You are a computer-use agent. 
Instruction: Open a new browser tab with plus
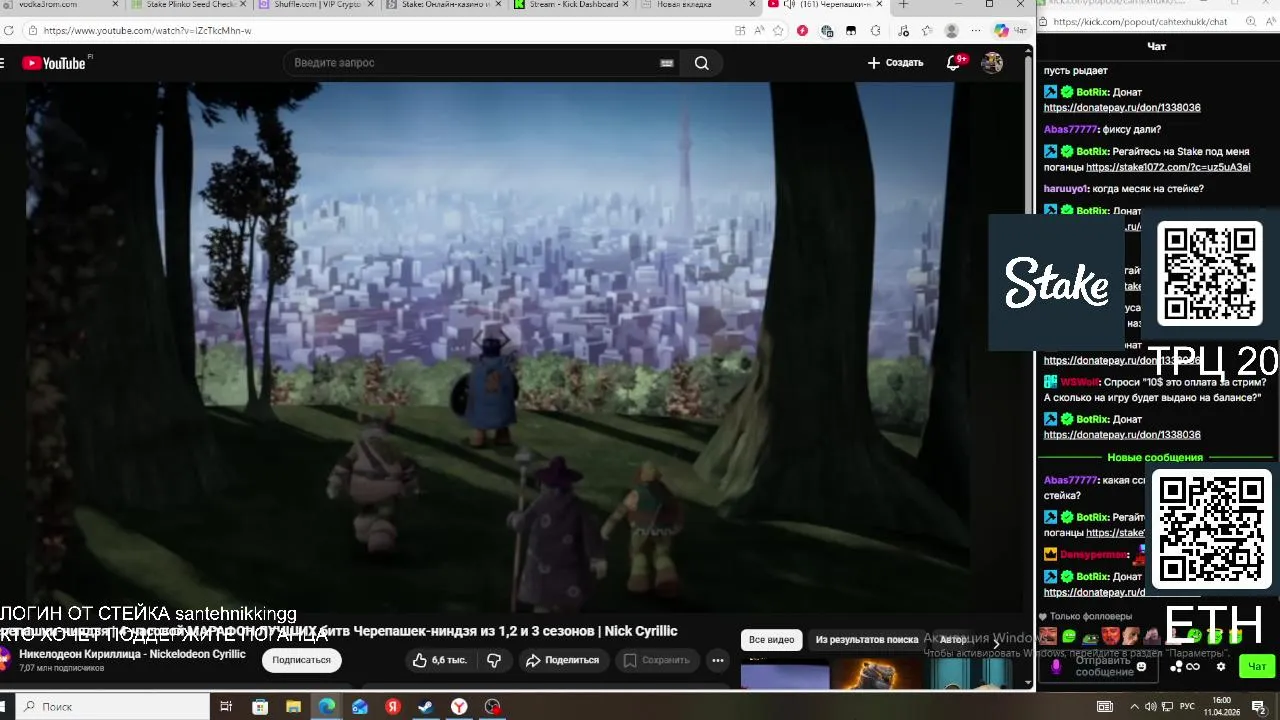click(903, 5)
